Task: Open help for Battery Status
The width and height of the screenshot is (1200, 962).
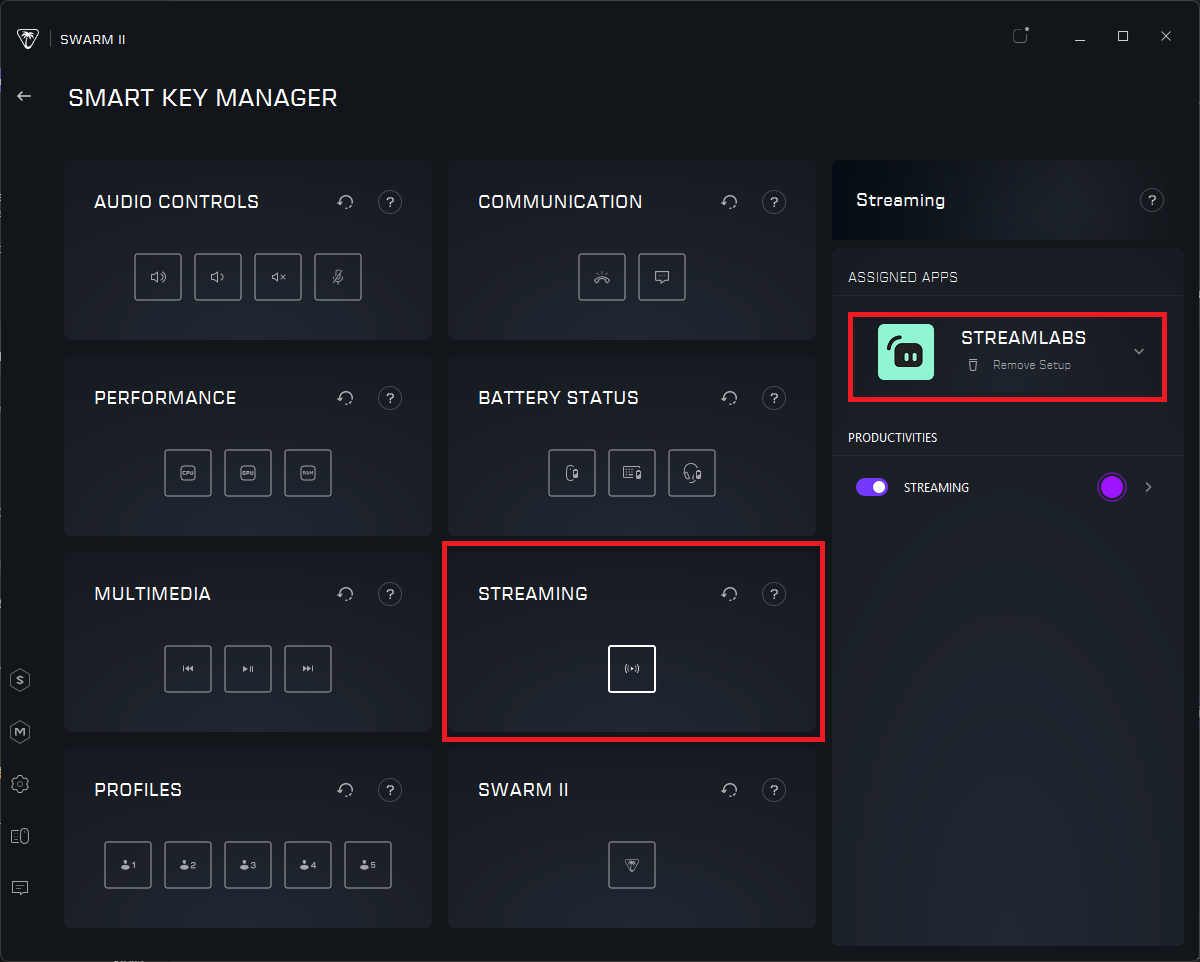Action: [774, 398]
